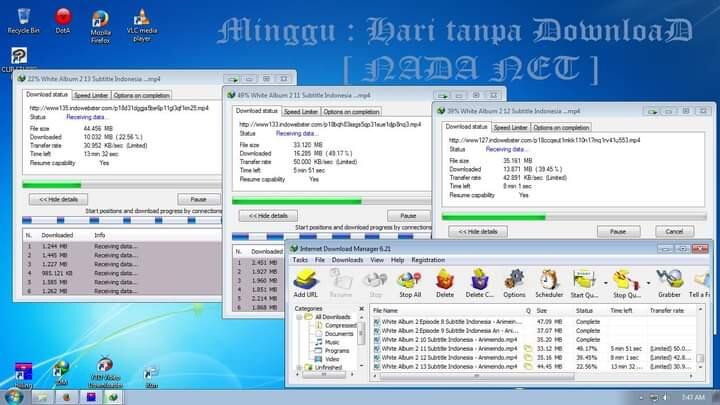Click the Delete toolbar icon

pos(444,283)
